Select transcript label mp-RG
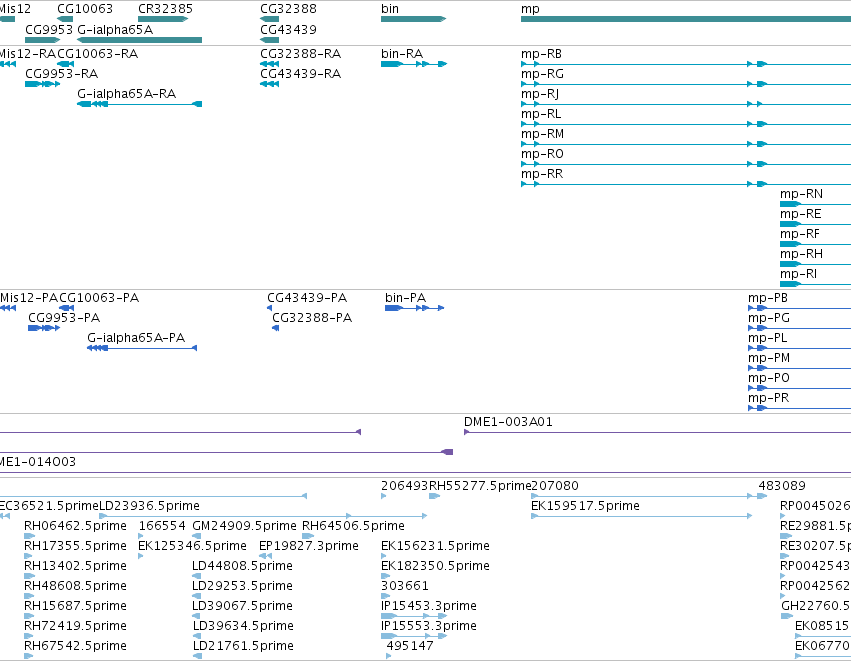 pos(542,74)
